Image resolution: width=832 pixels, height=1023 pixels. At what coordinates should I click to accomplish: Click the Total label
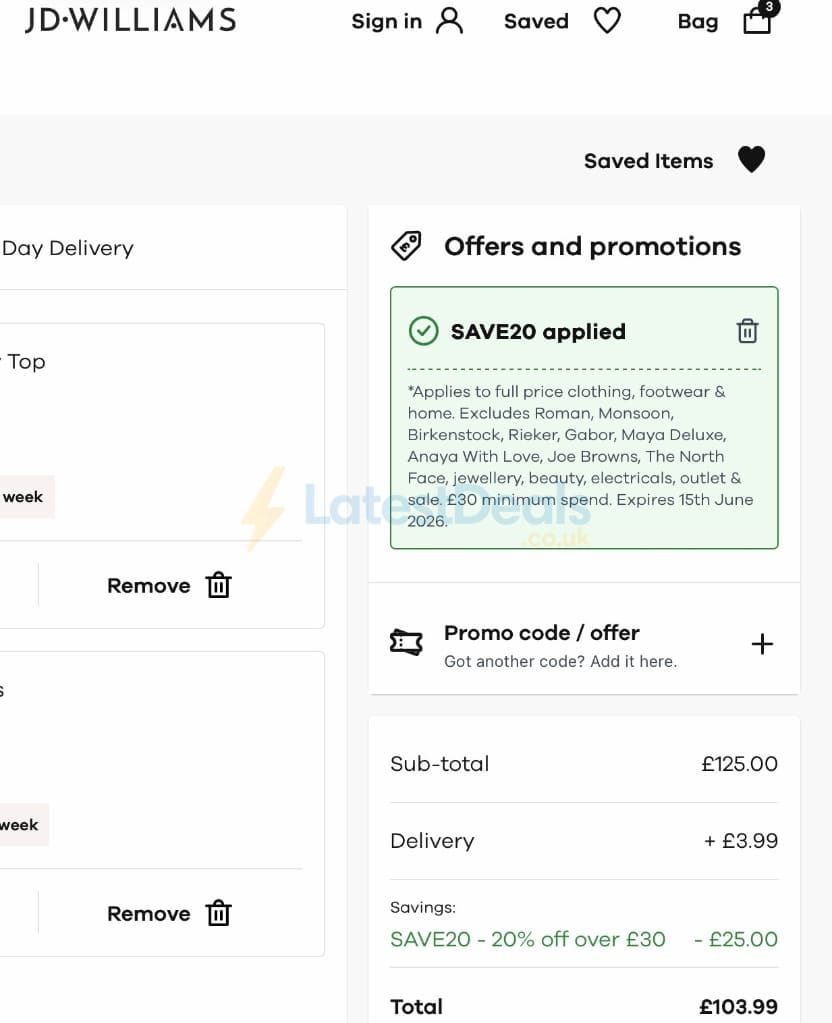416,1007
